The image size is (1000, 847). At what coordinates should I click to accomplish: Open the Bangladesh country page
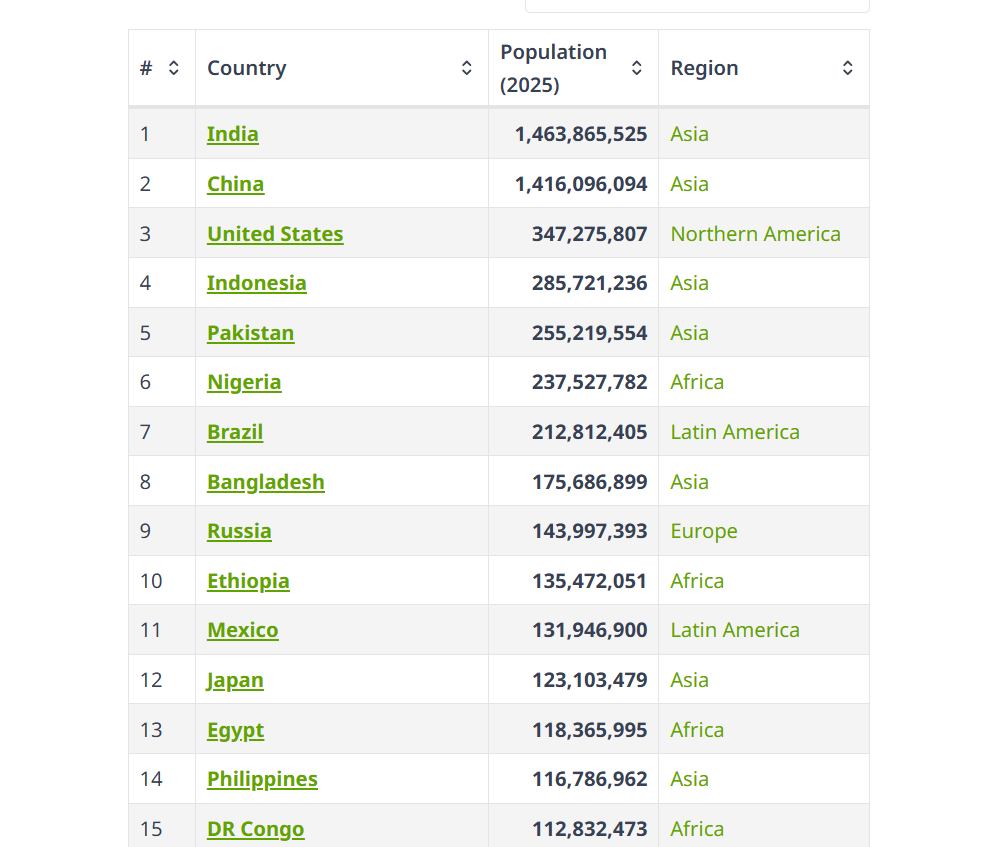coord(265,481)
